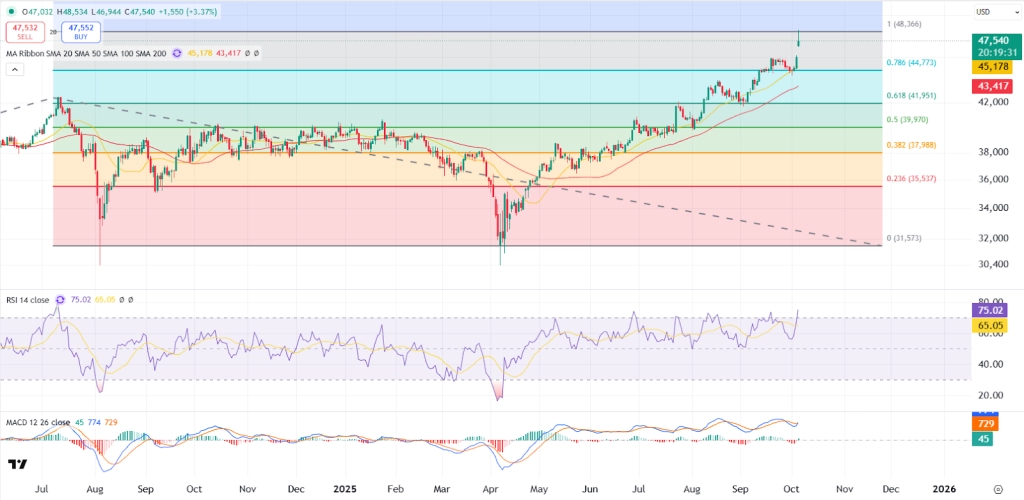Collapse the indicator legend with chevron
Viewport: 1024px width, 500px height.
coord(14,69)
